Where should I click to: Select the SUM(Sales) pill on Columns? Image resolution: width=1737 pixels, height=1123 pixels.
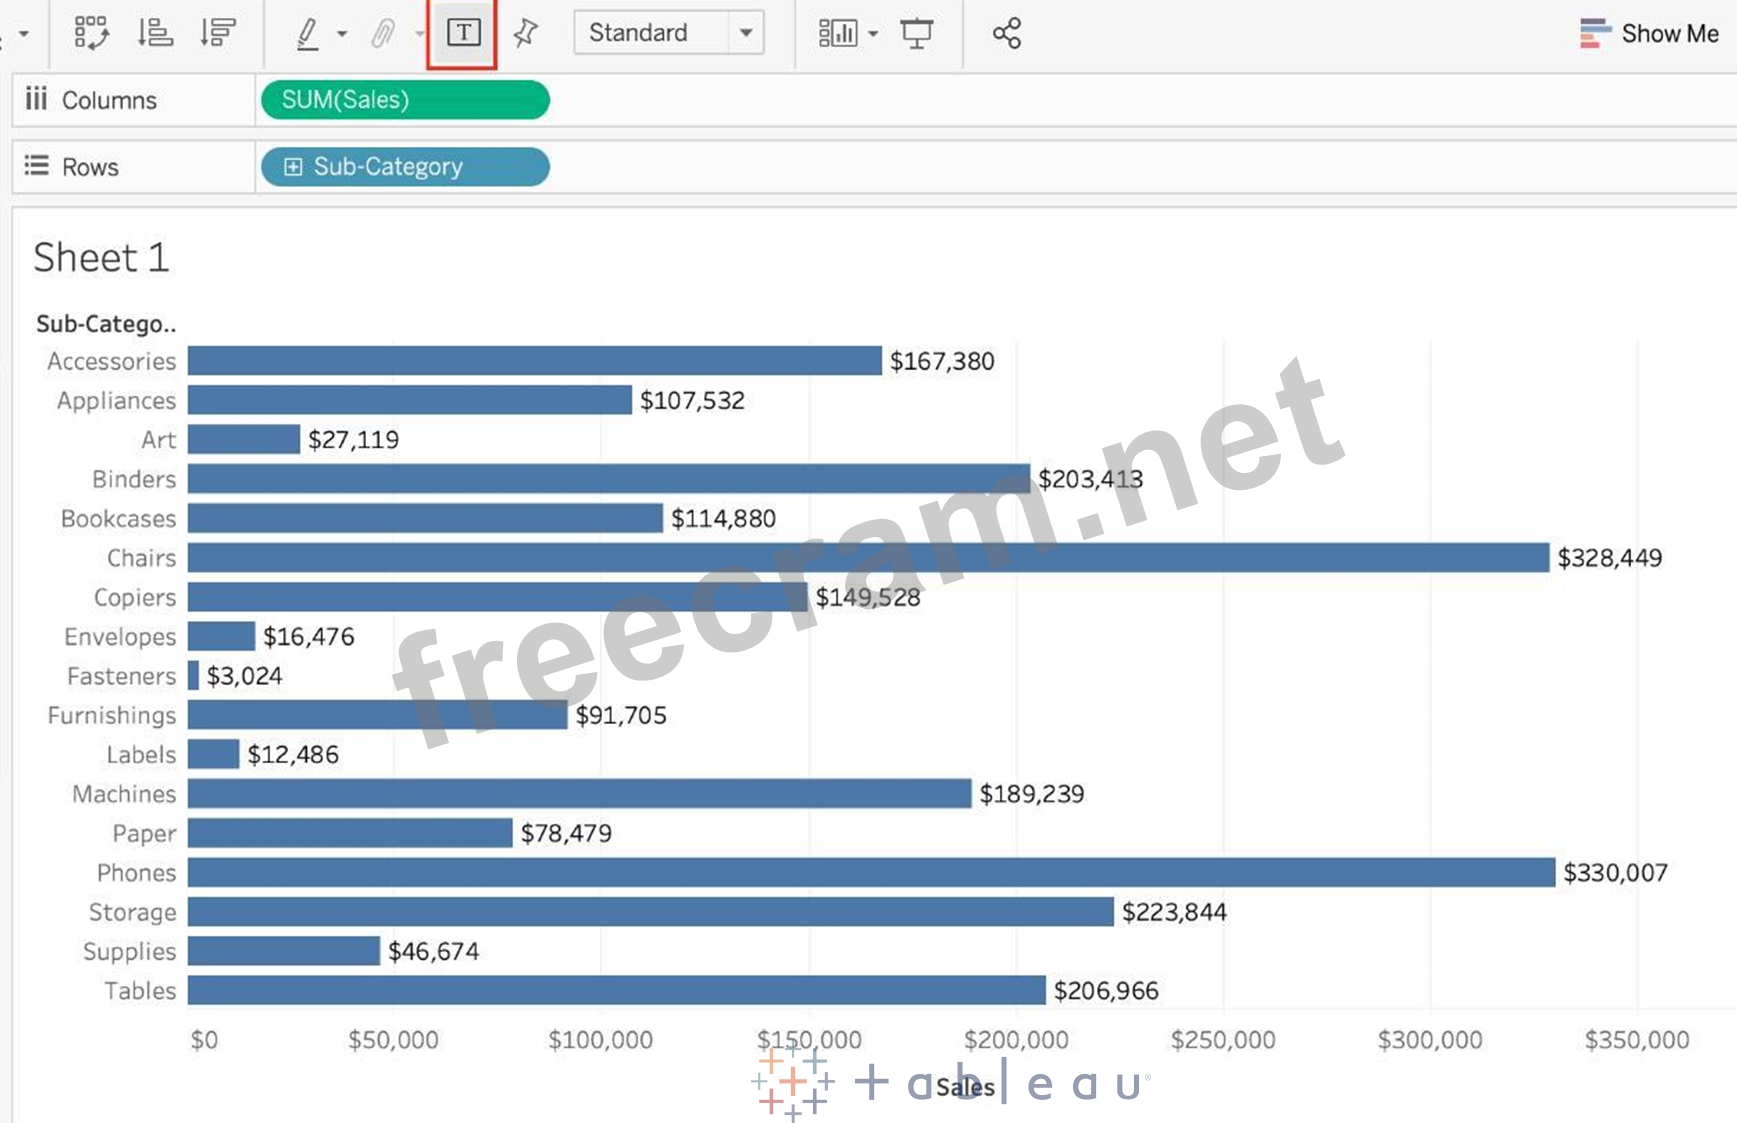click(405, 100)
